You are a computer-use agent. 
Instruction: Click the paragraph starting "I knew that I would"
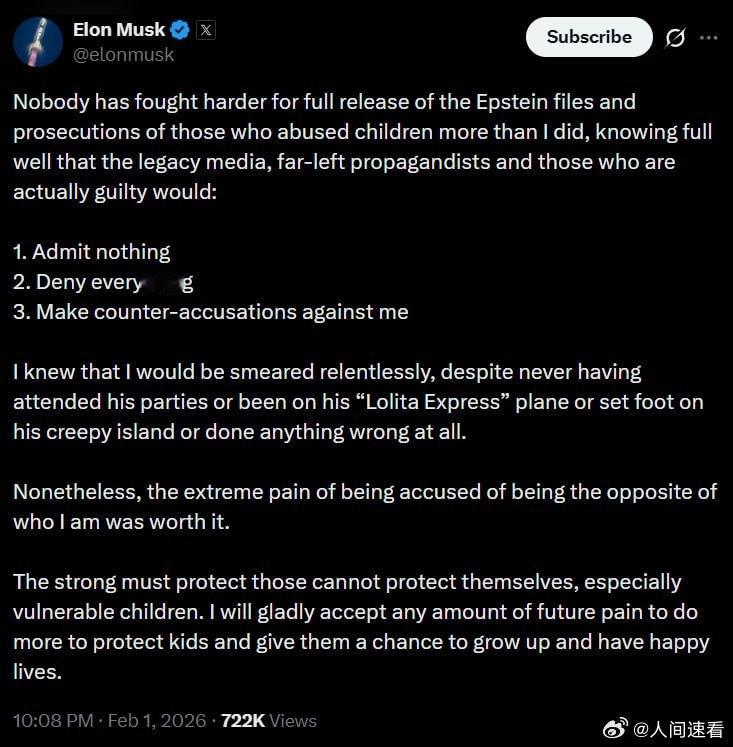pos(358,401)
